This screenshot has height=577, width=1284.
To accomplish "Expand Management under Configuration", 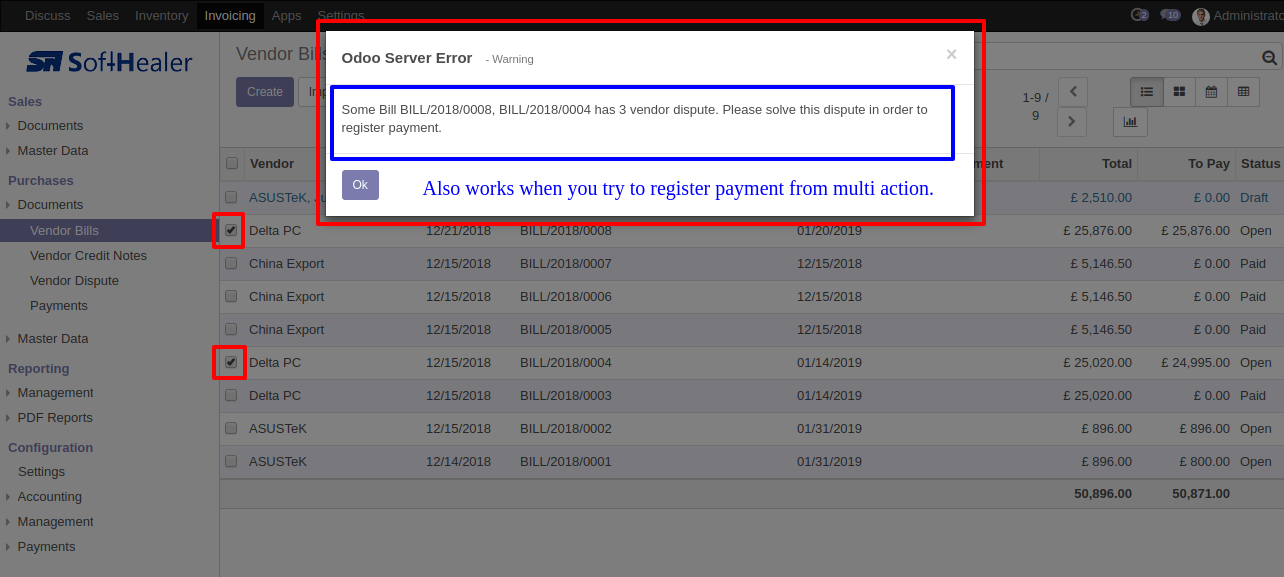I will [55, 522].
